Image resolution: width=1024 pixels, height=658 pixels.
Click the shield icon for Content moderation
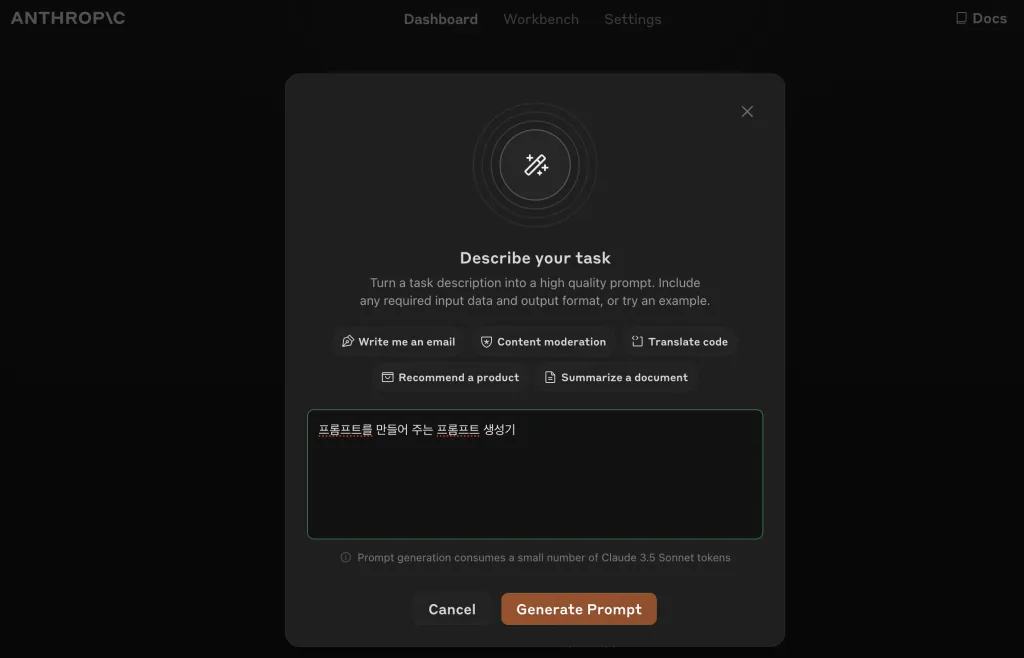pos(486,342)
